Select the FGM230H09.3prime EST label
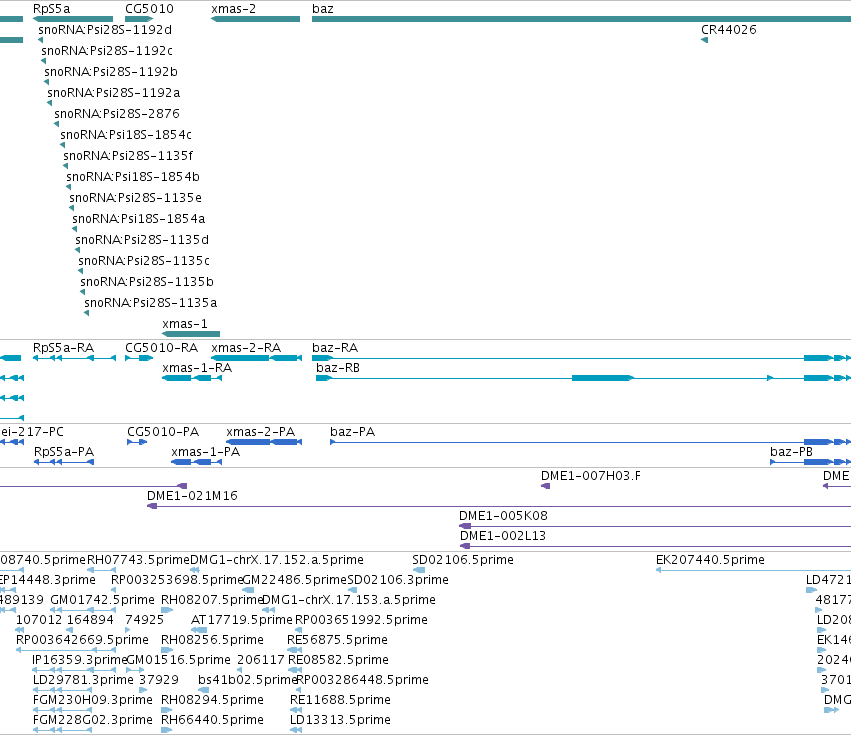The width and height of the screenshot is (851, 735). point(93,700)
